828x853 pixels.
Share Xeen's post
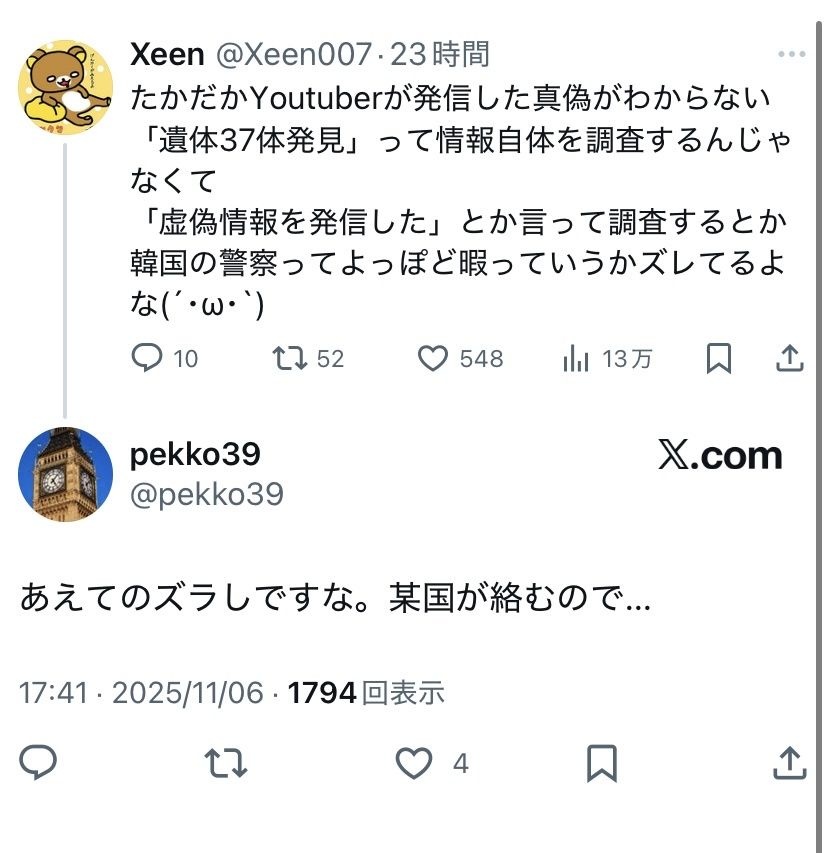(790, 358)
